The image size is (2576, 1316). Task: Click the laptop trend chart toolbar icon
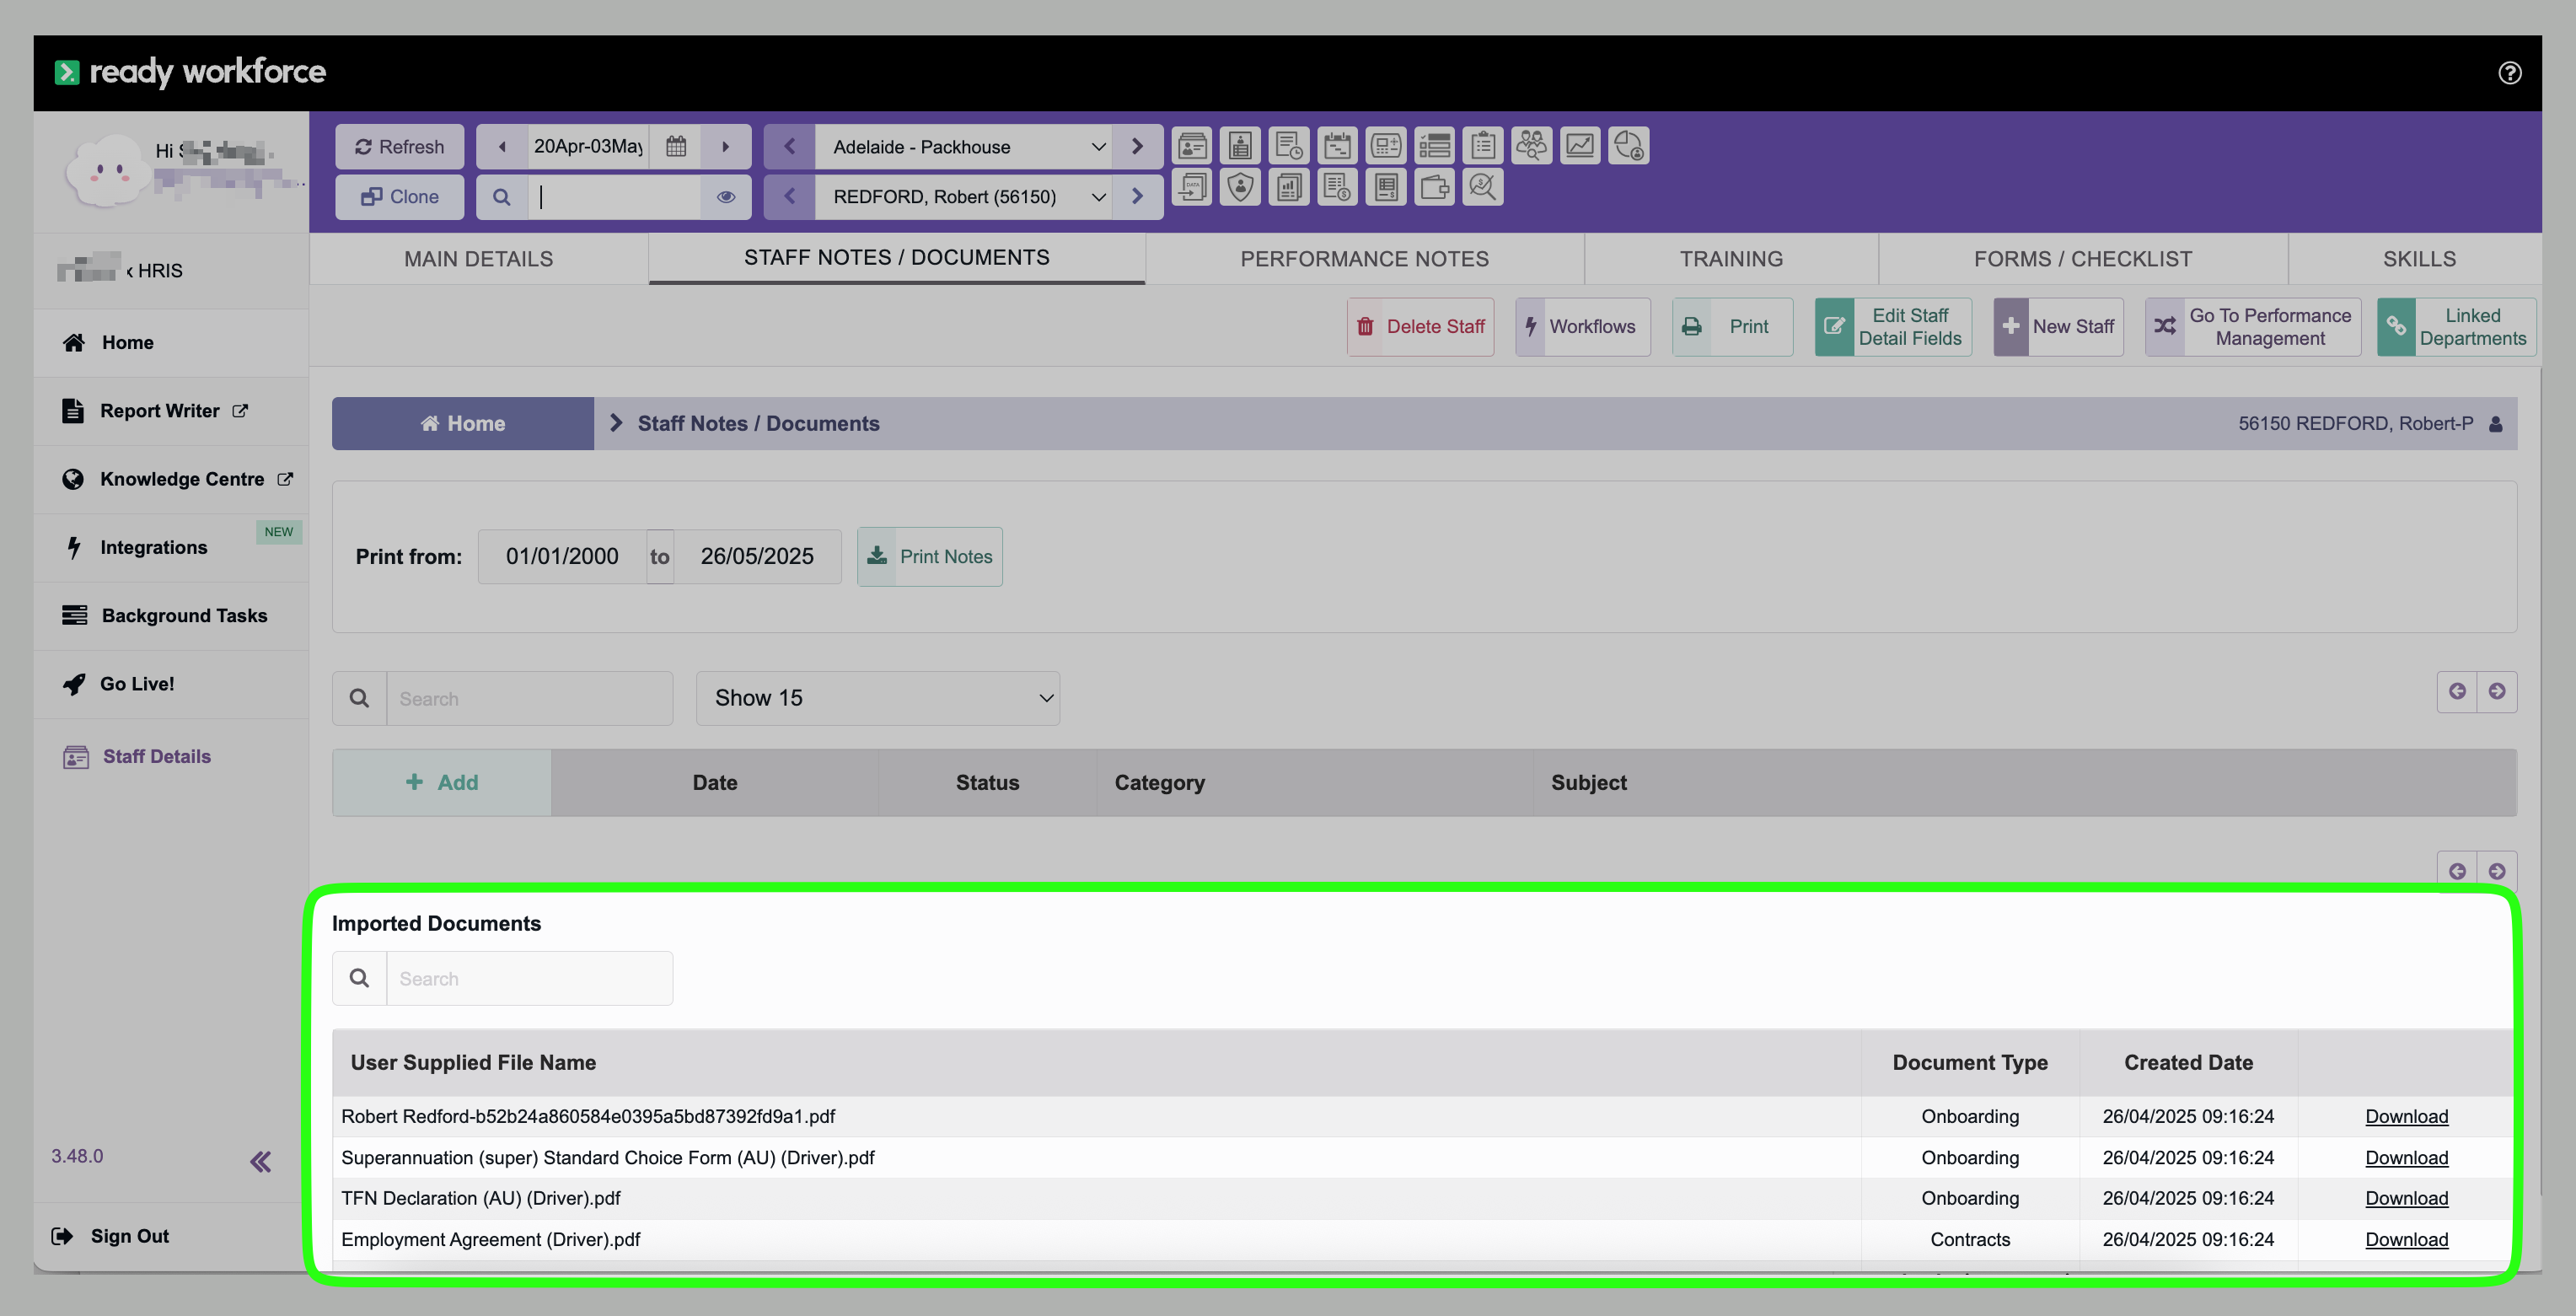point(1580,146)
